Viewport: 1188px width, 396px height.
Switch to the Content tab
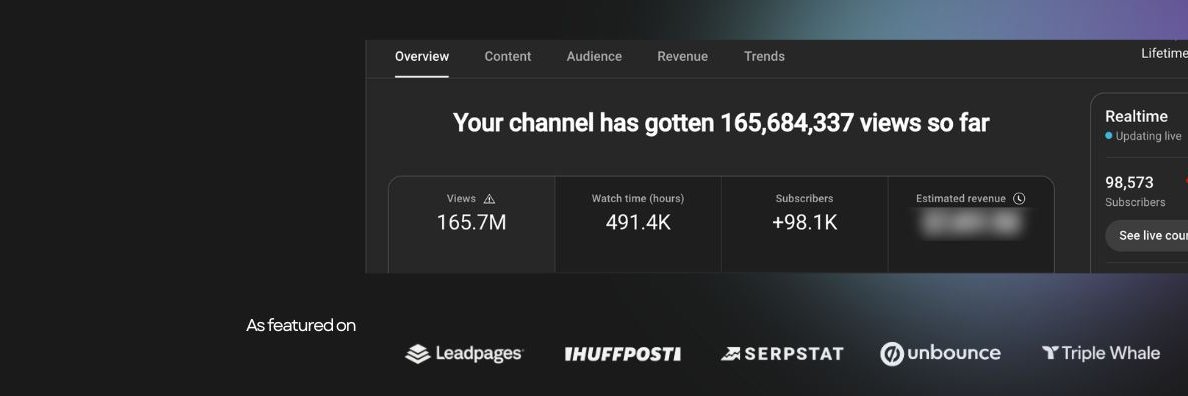pyautogui.click(x=508, y=57)
